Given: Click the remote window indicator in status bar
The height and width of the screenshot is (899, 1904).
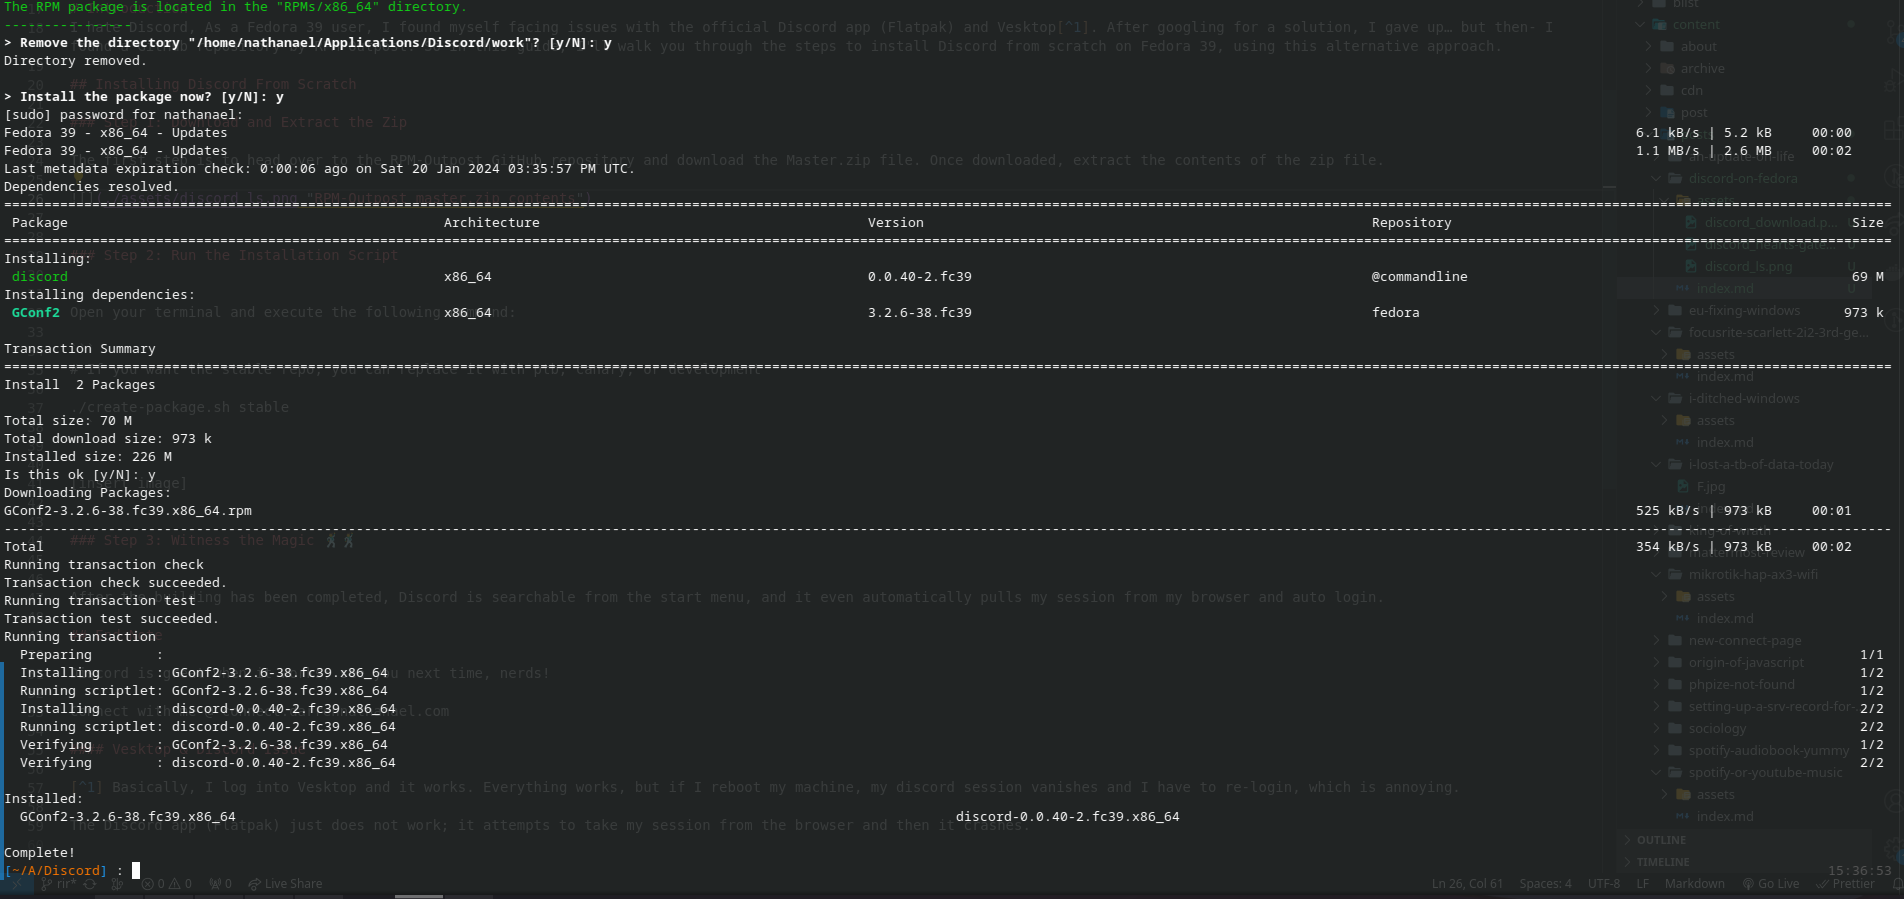Looking at the screenshot, I should [x=16, y=884].
